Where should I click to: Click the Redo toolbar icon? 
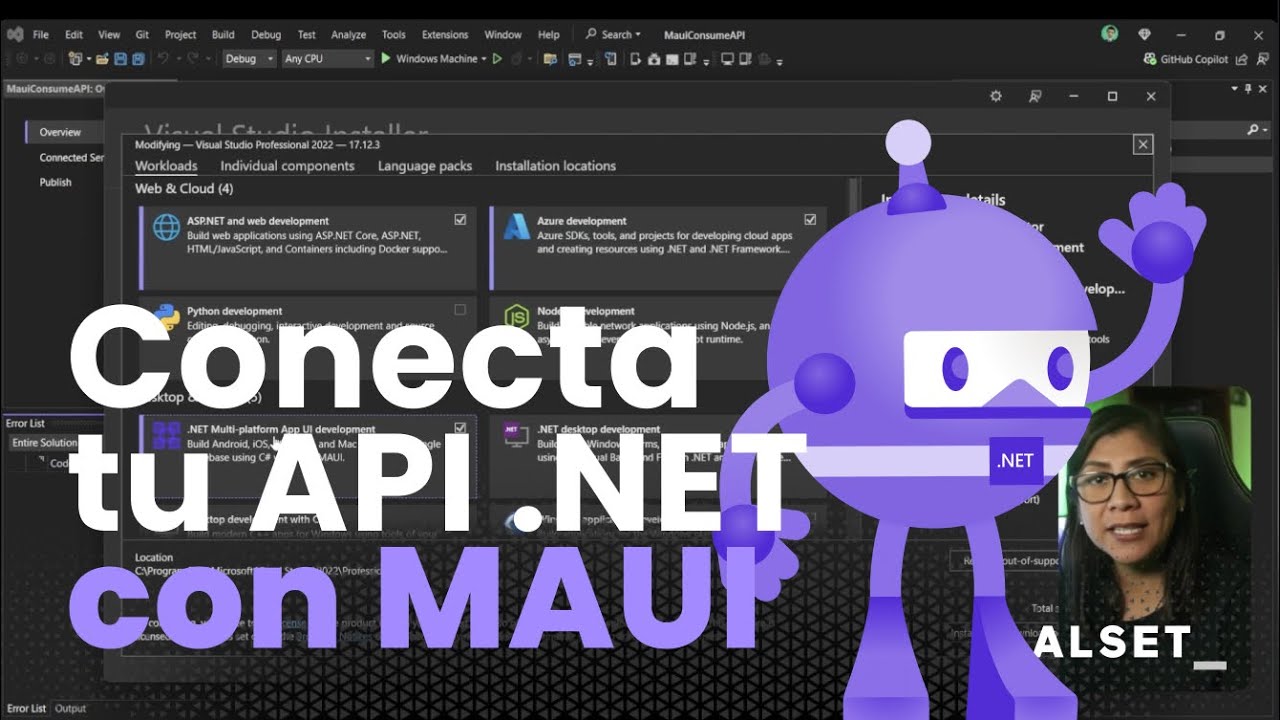194,59
